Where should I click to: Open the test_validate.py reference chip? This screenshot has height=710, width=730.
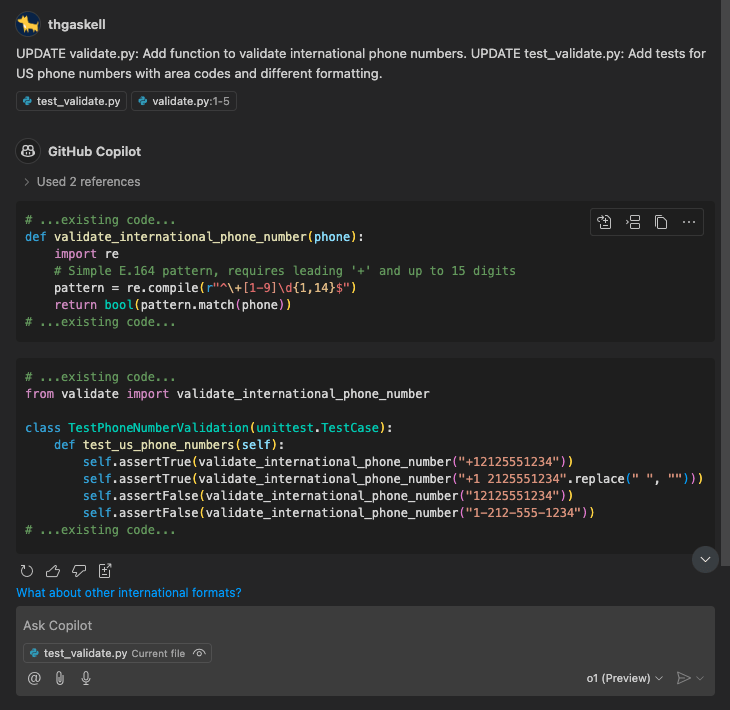[71, 101]
